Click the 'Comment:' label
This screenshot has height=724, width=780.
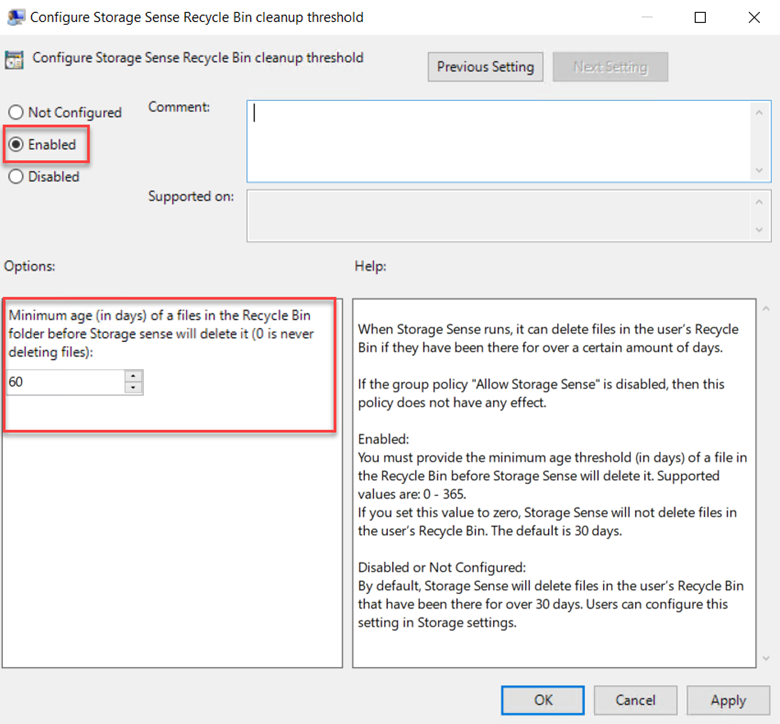tap(179, 107)
